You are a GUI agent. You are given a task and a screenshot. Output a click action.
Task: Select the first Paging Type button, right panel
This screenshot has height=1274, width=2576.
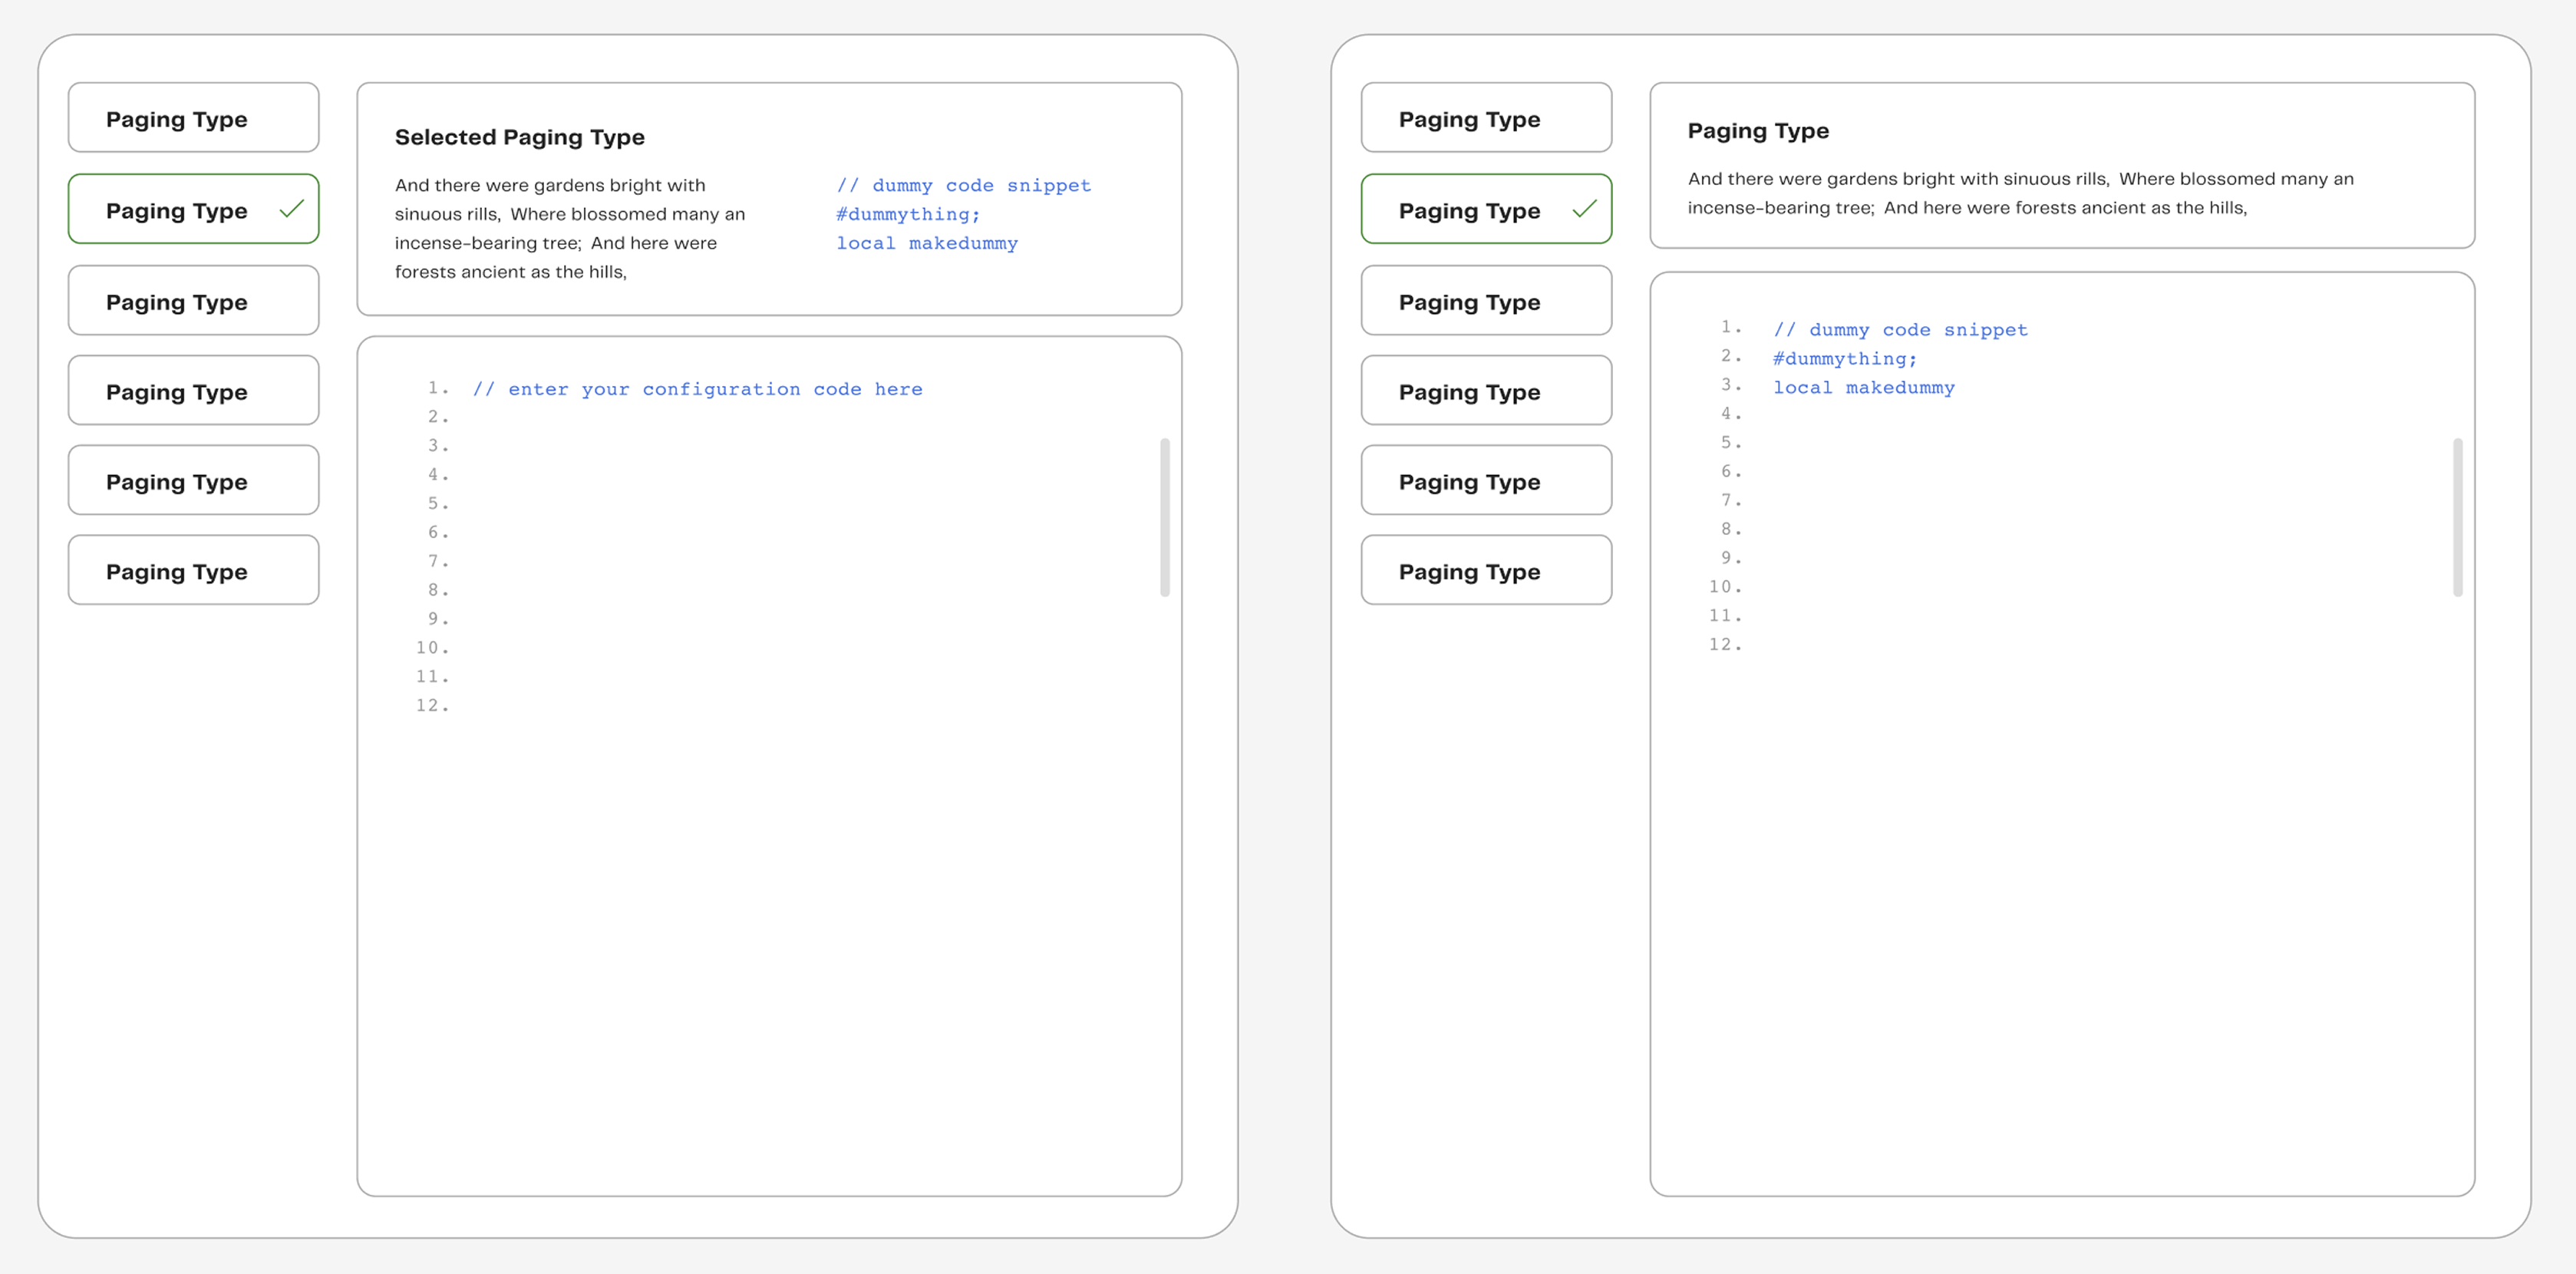click(x=1487, y=118)
